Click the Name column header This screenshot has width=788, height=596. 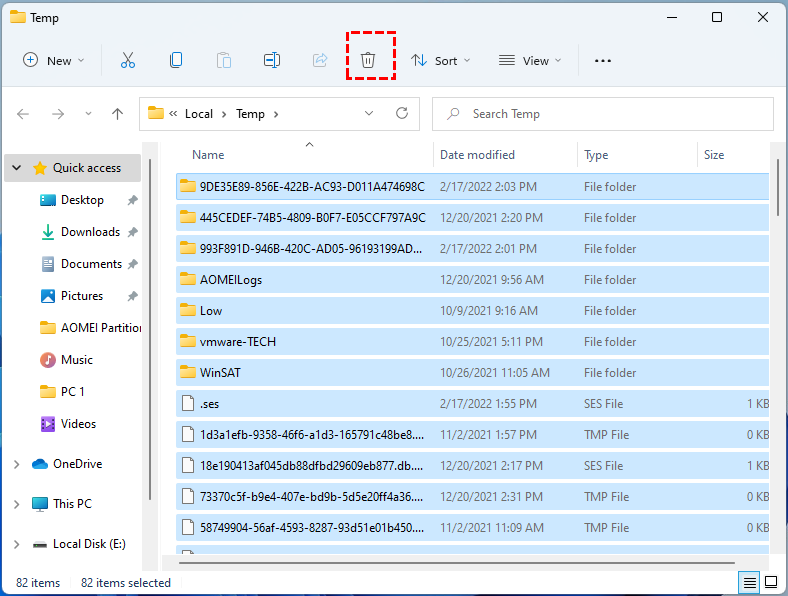click(208, 155)
